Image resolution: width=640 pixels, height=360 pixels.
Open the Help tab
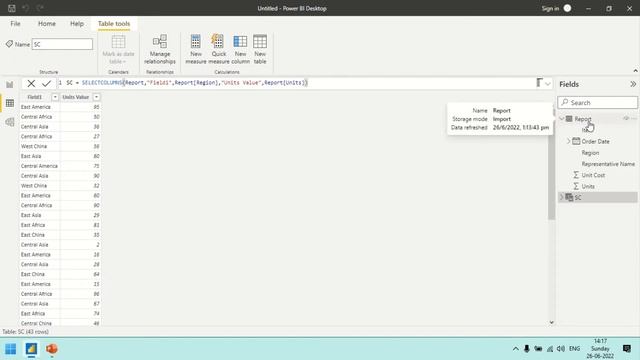point(77,24)
